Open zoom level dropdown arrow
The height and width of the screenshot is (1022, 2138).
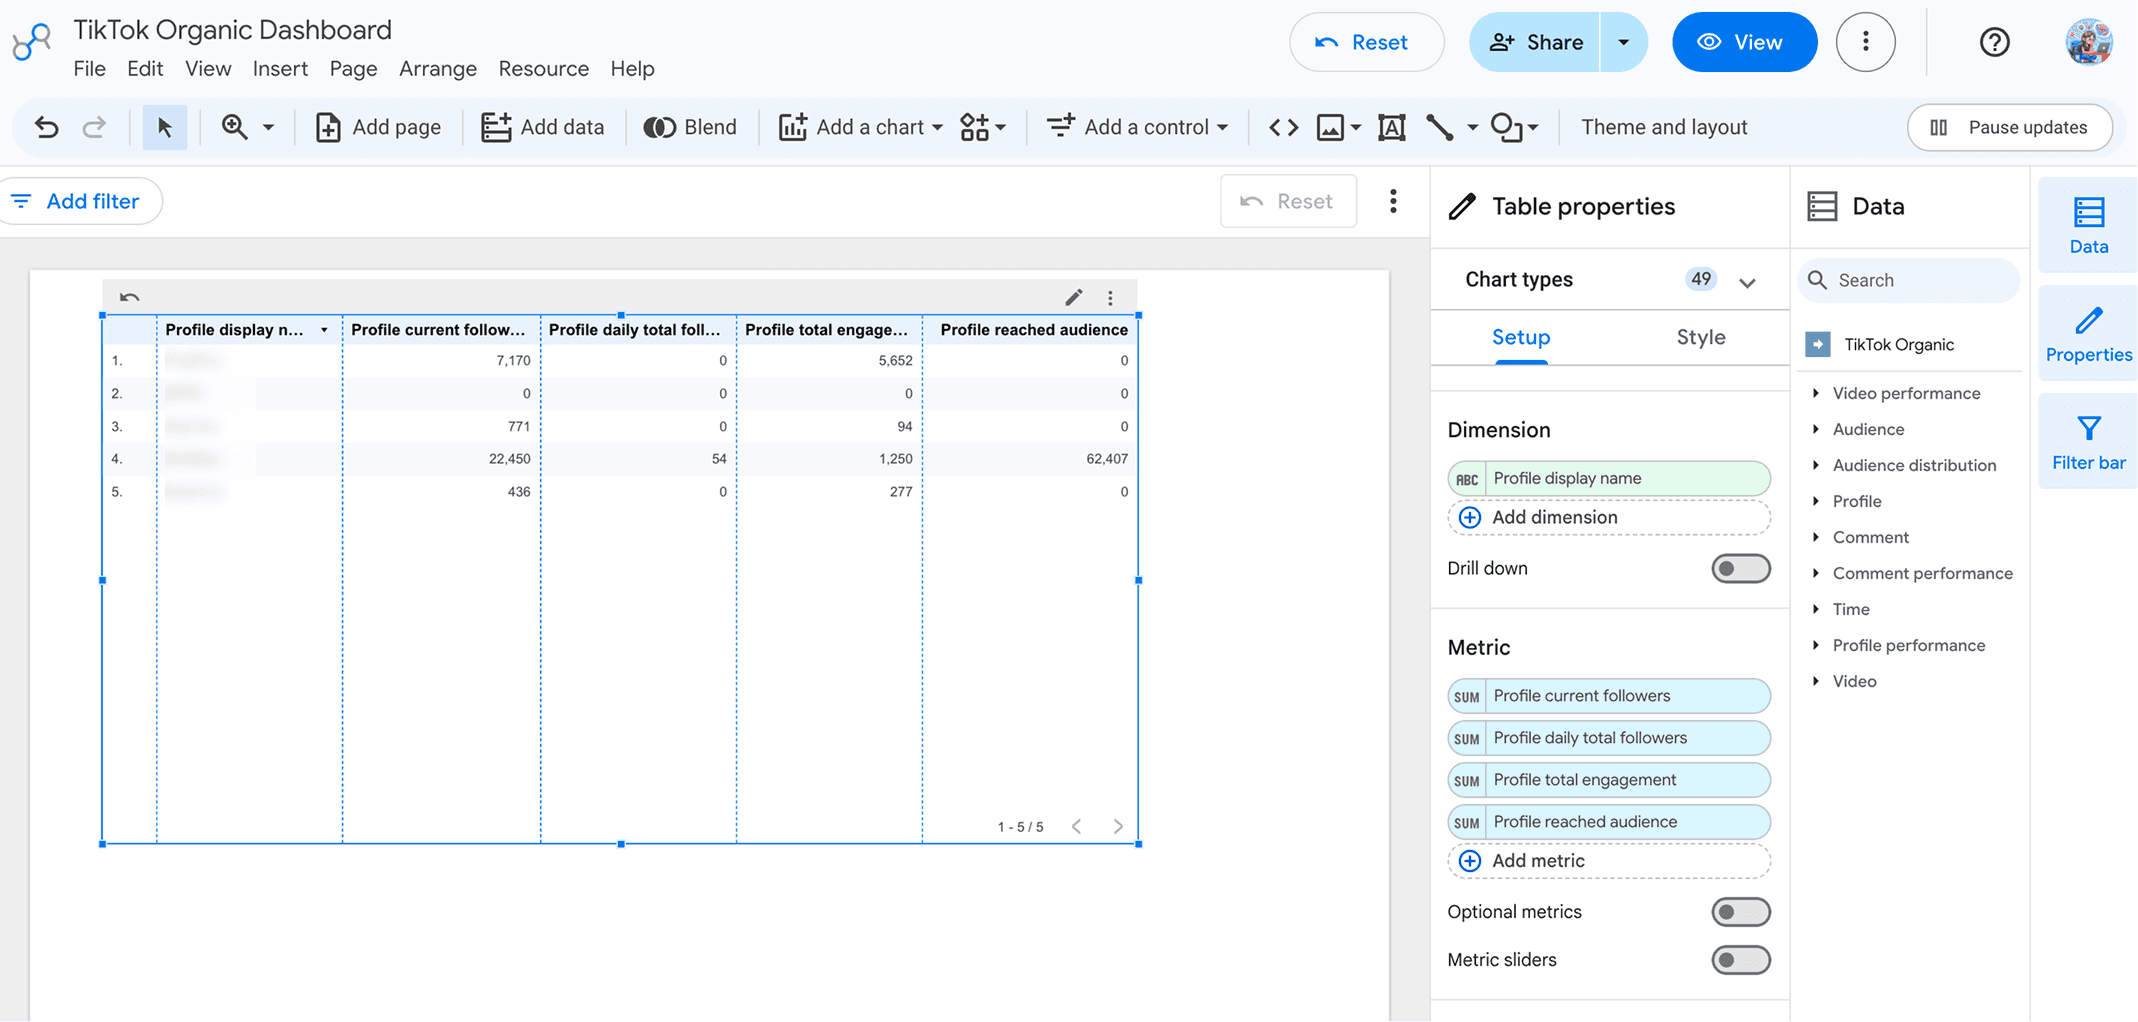pyautogui.click(x=268, y=127)
